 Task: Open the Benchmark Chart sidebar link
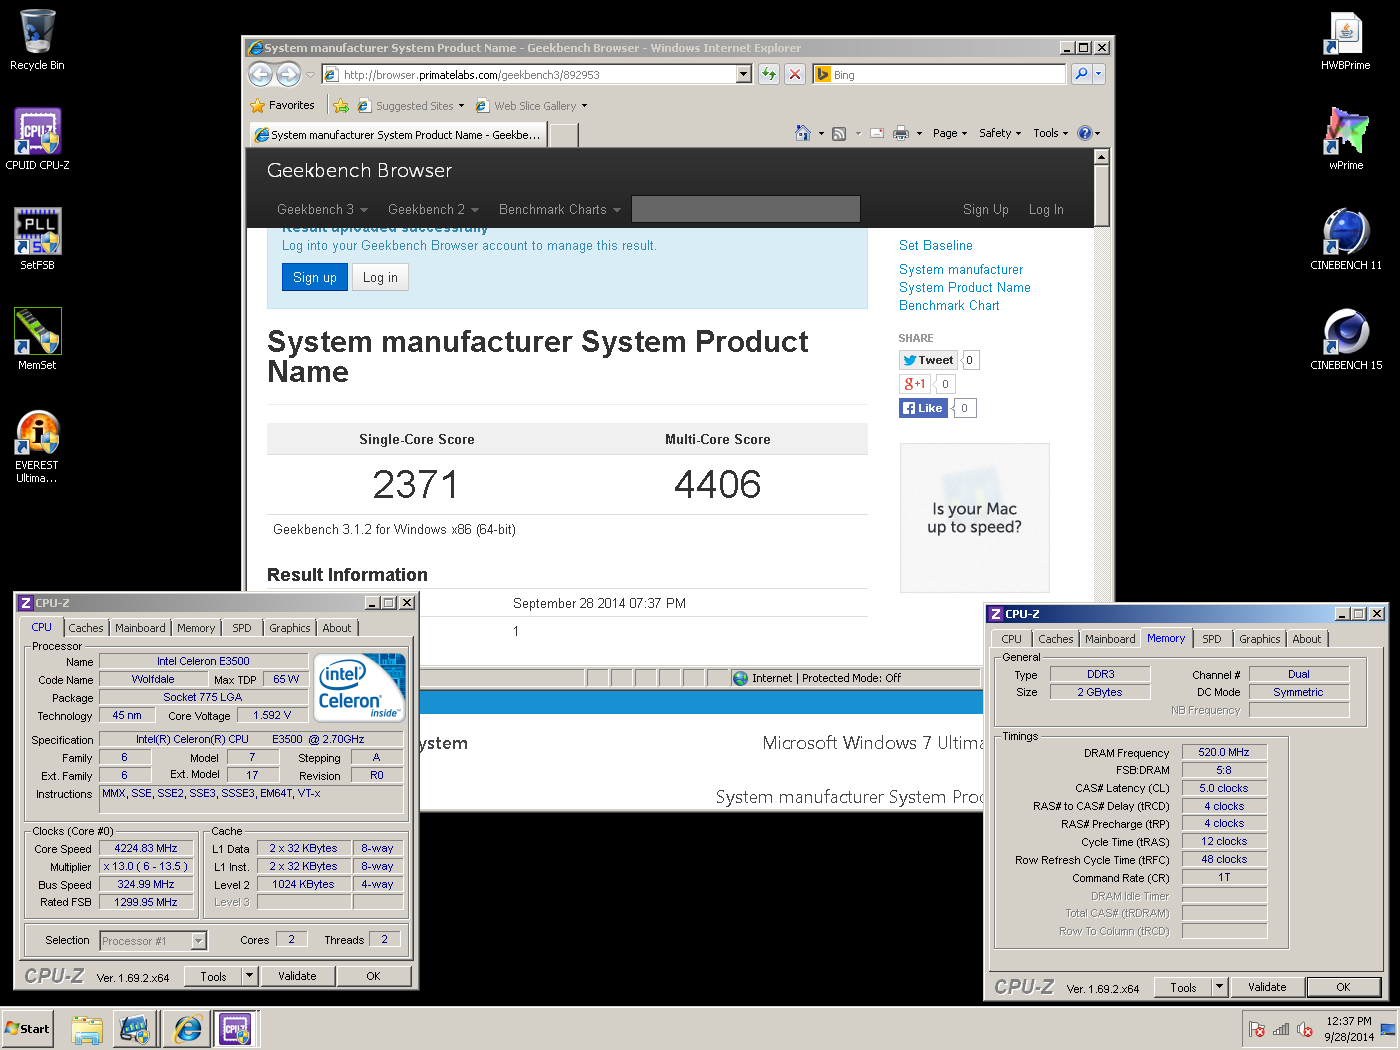[x=949, y=305]
